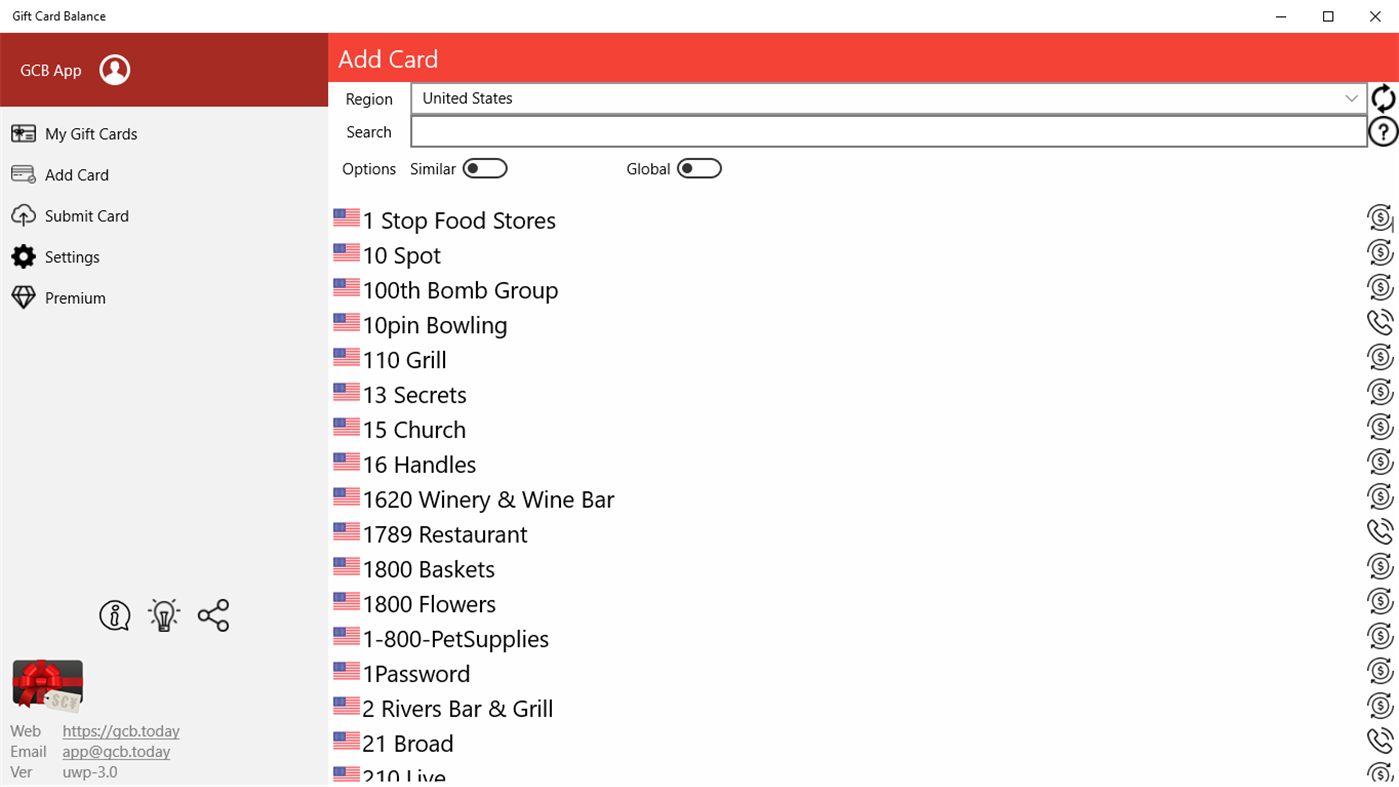Click inside the Search input field

[889, 131]
